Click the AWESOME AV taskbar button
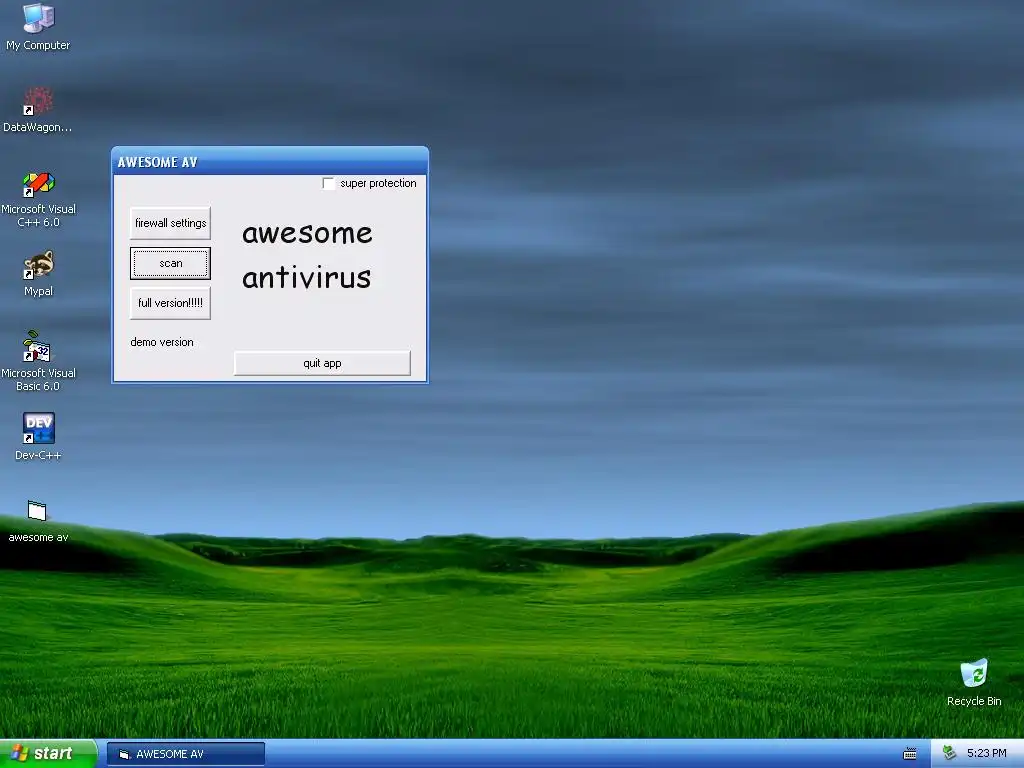 186,754
